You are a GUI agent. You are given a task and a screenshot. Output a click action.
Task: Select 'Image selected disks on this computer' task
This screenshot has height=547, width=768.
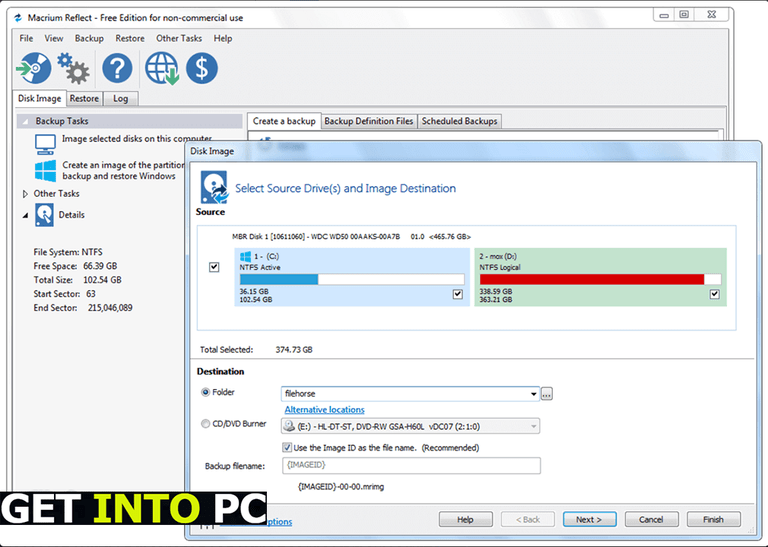(137, 139)
